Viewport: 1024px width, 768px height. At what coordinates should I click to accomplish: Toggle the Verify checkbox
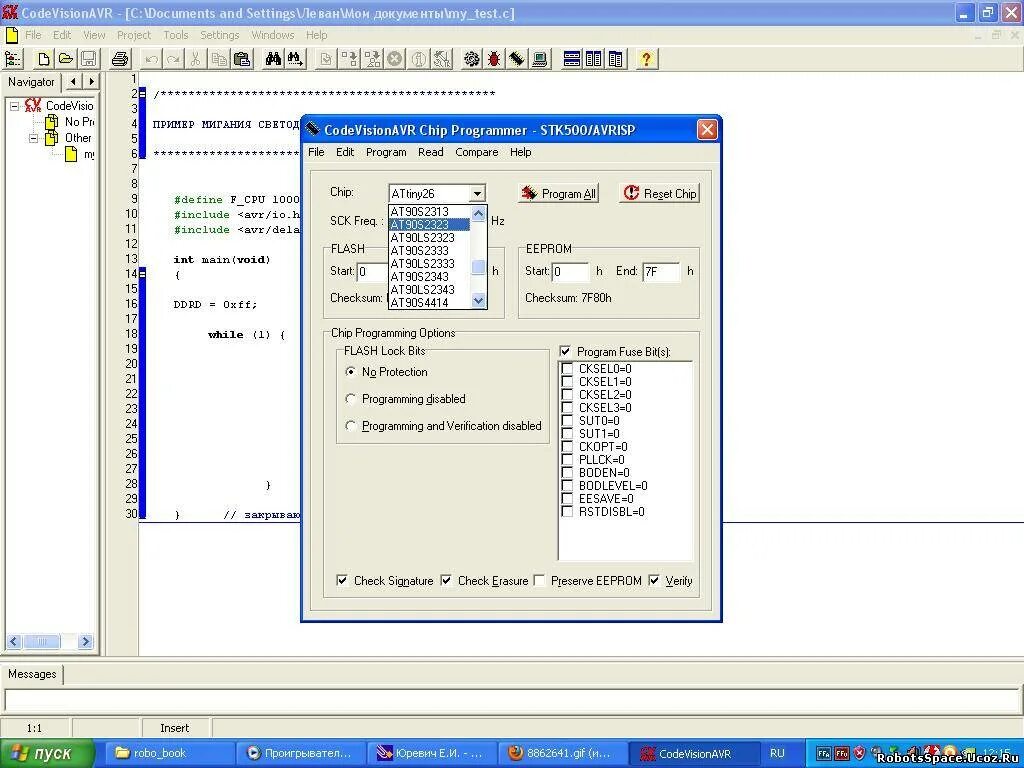click(654, 581)
